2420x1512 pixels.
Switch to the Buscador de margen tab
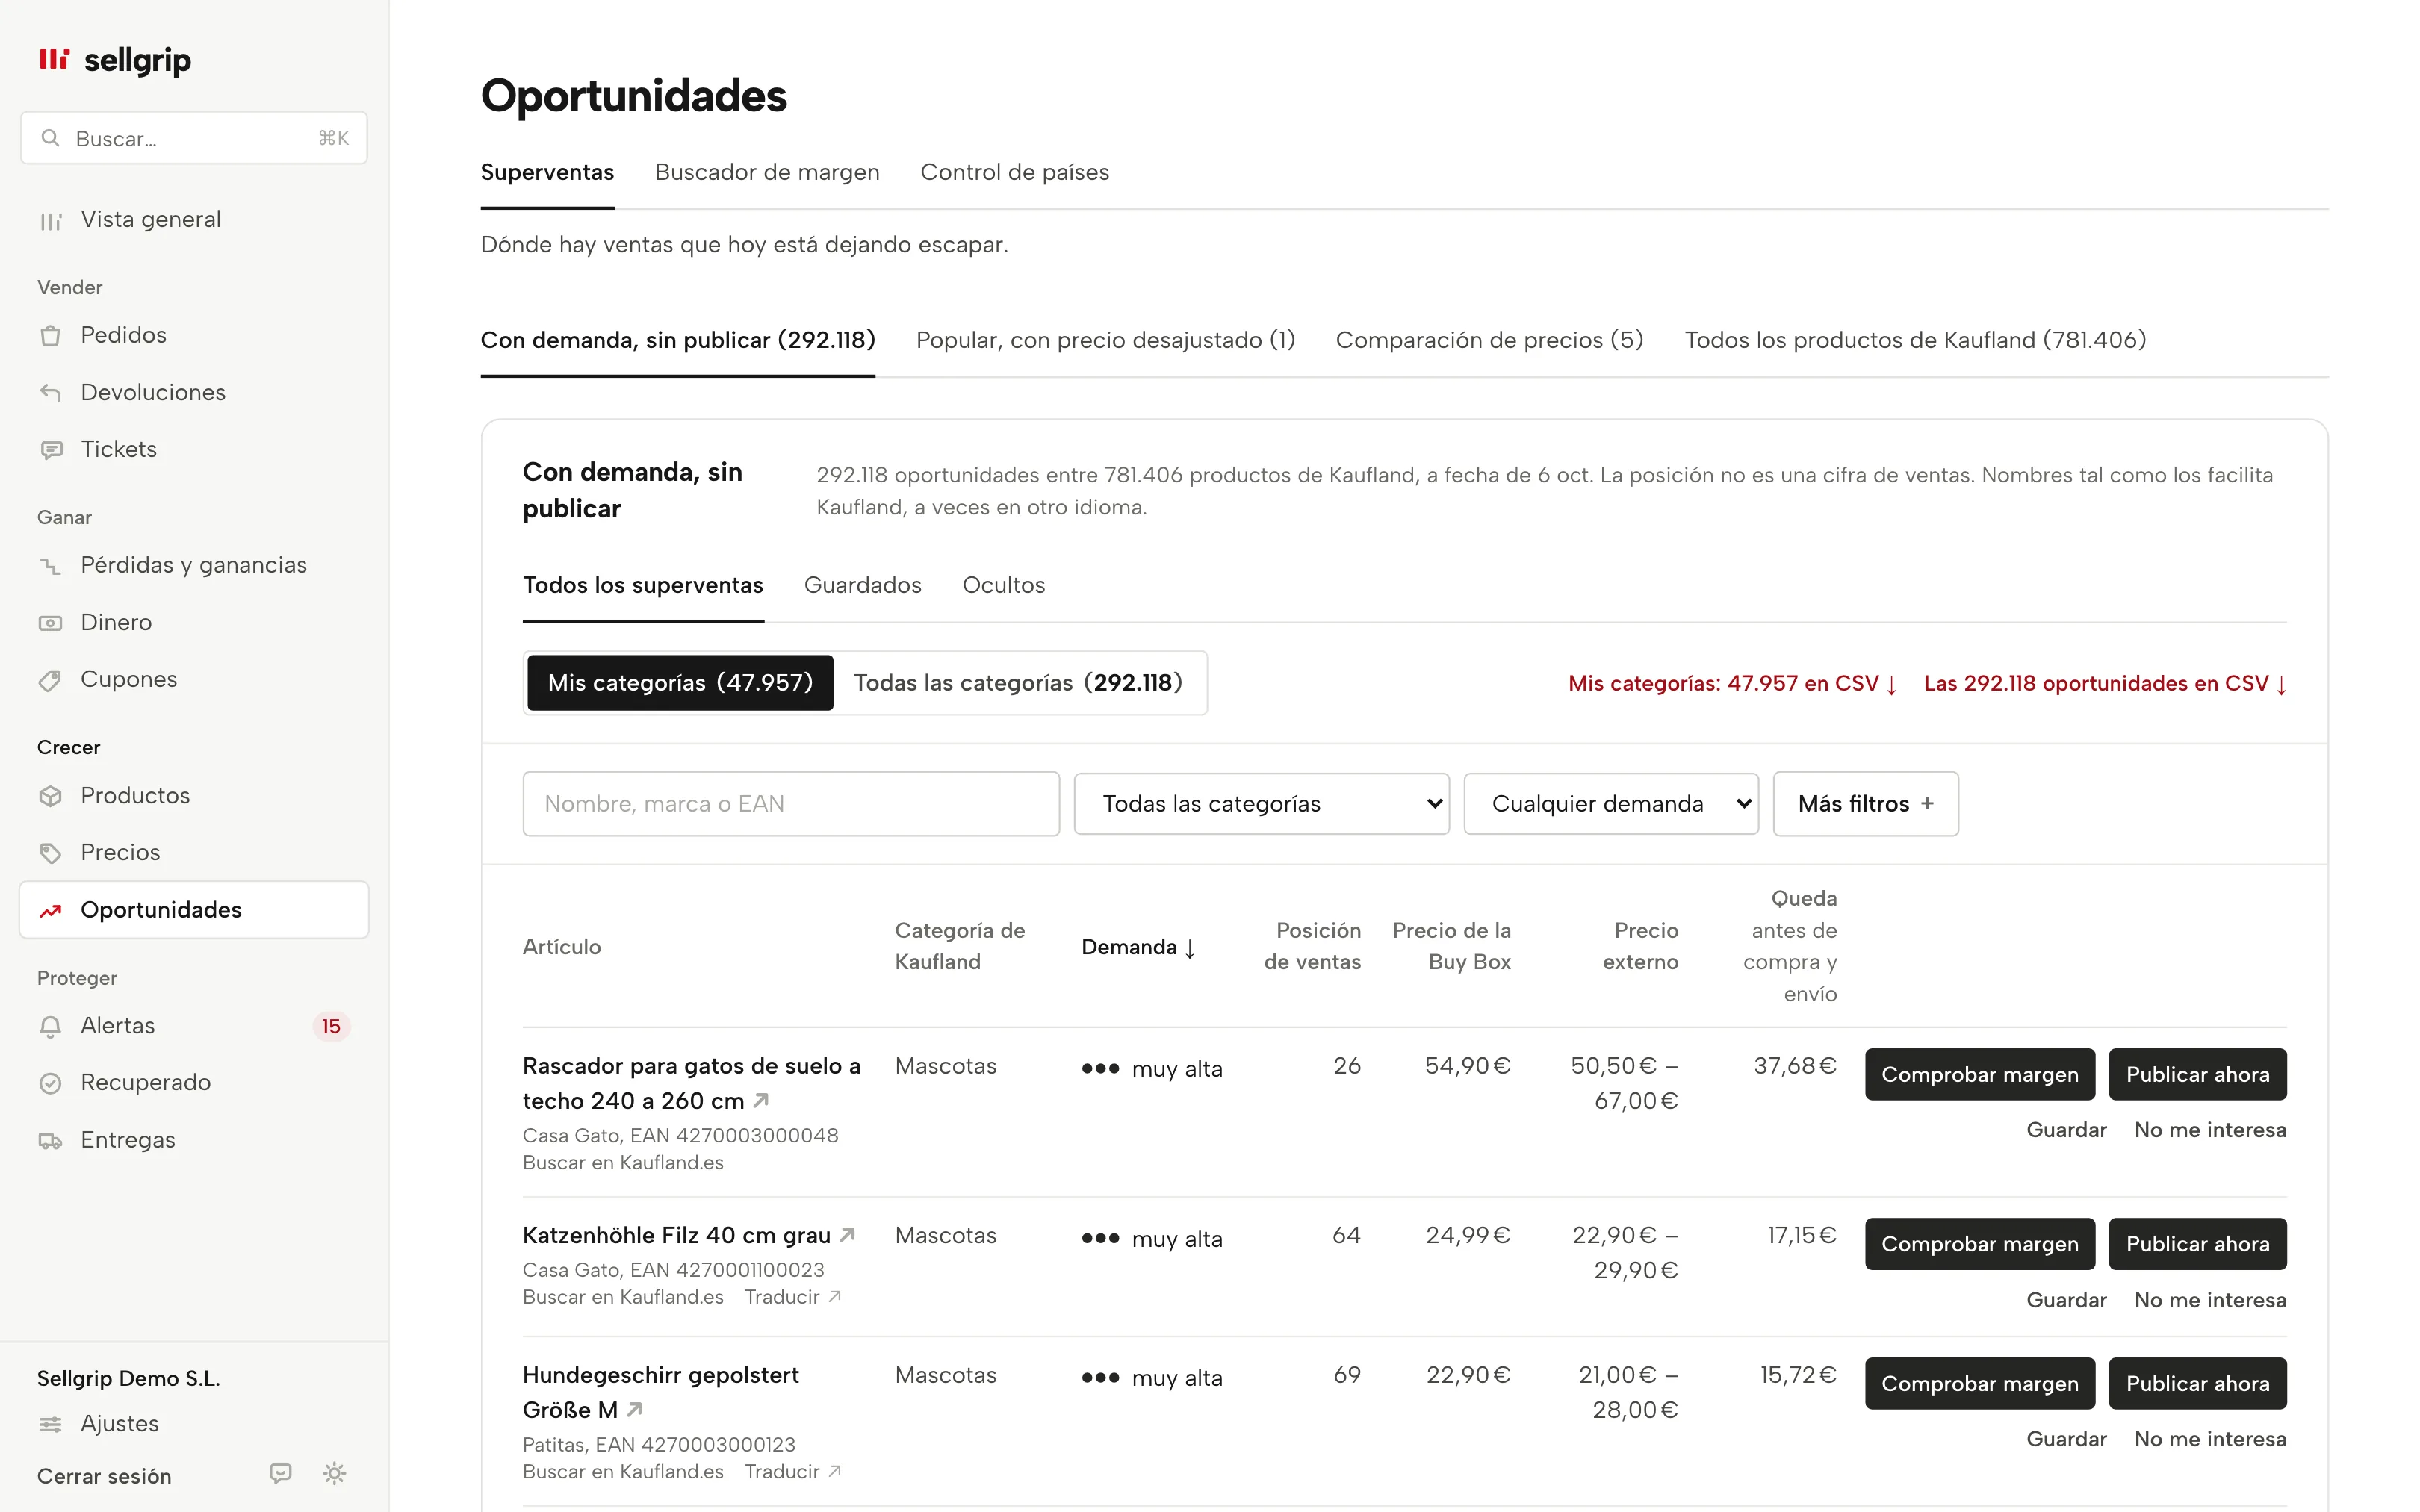pos(767,172)
